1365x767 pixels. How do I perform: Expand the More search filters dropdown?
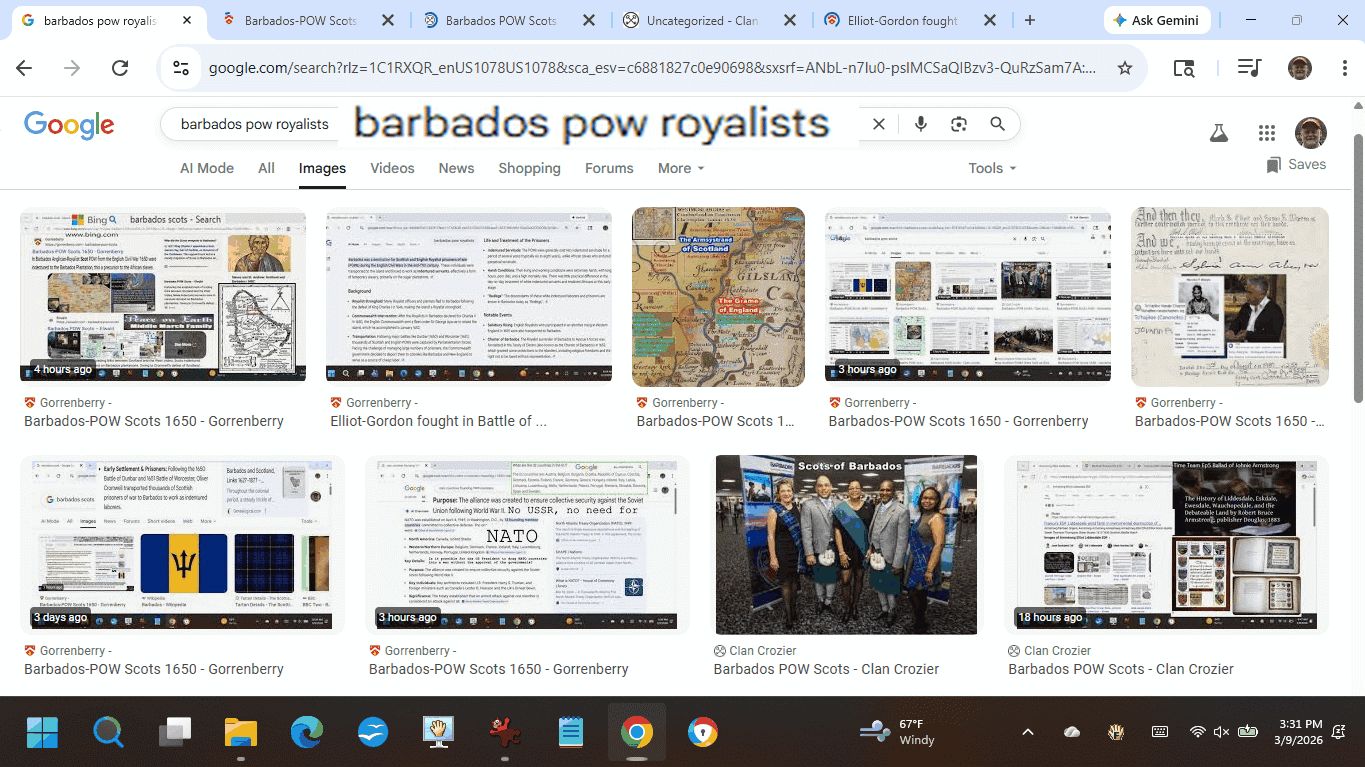coord(680,168)
